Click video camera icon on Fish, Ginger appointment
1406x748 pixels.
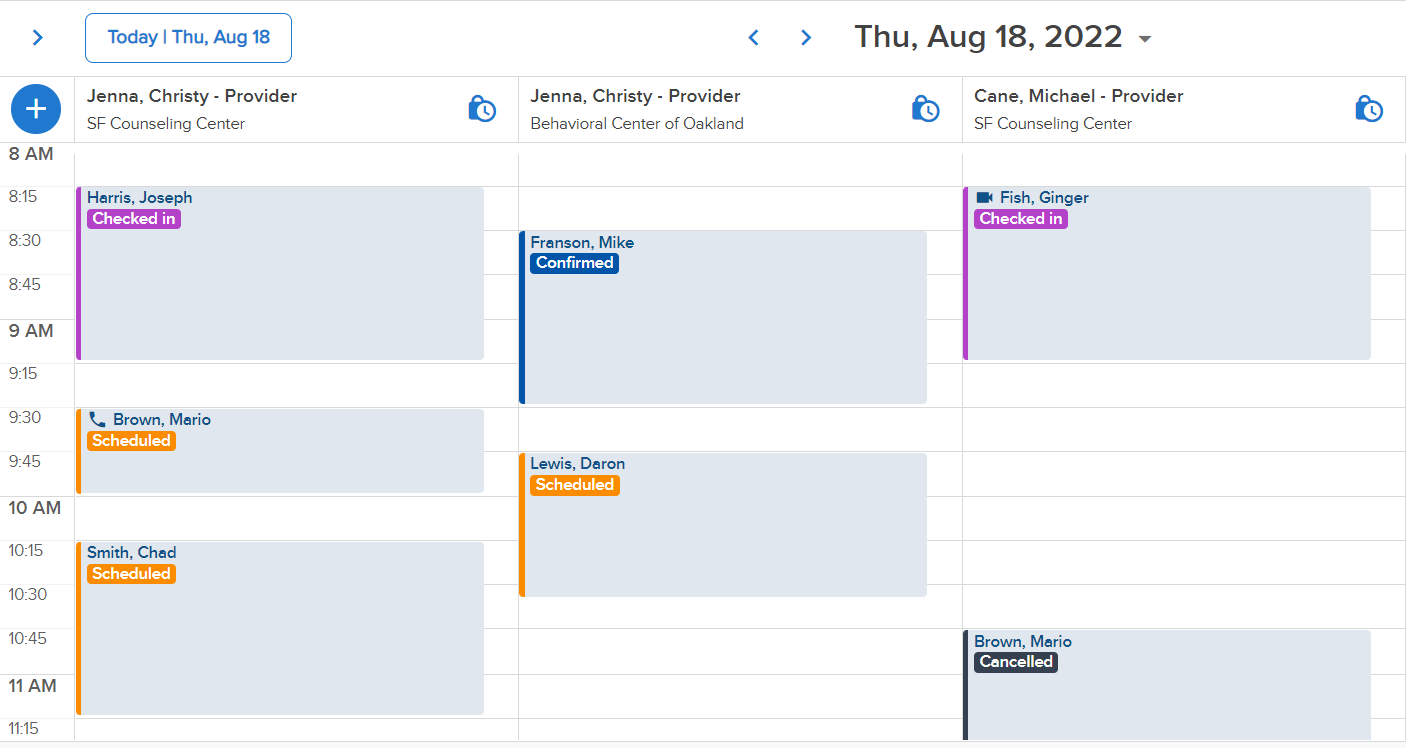984,198
